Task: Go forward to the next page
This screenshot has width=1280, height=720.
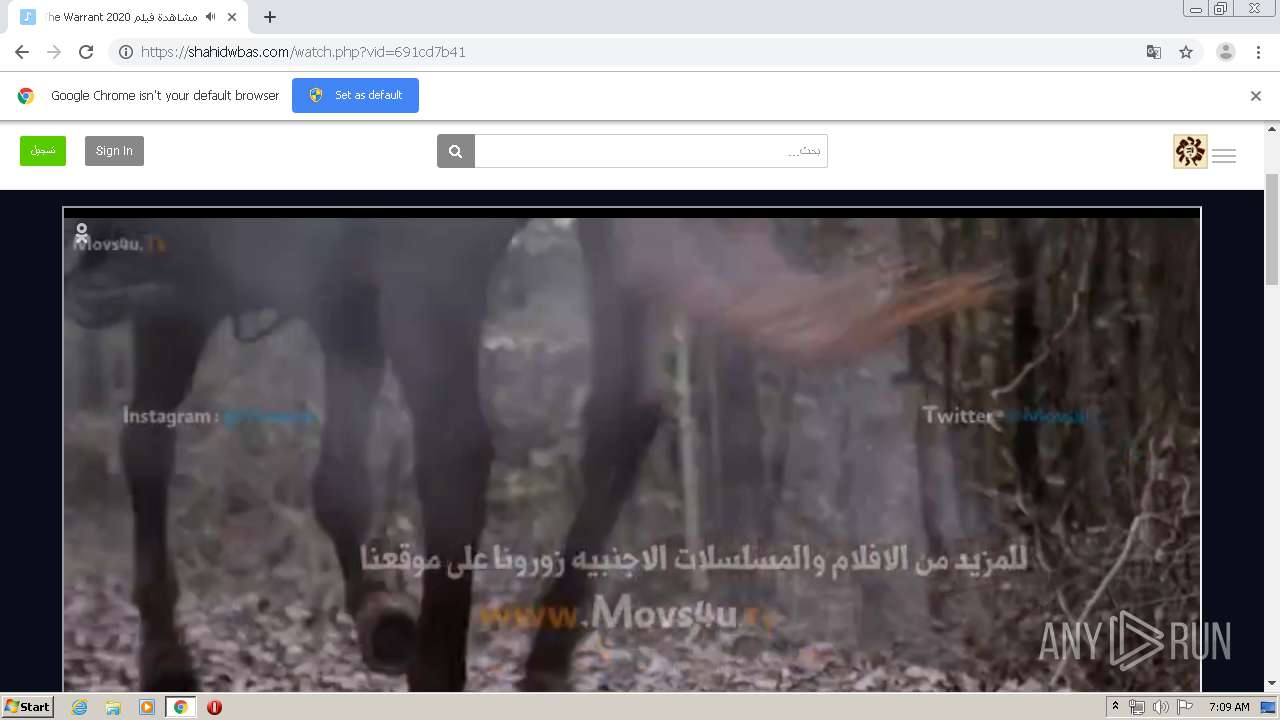Action: pos(54,52)
